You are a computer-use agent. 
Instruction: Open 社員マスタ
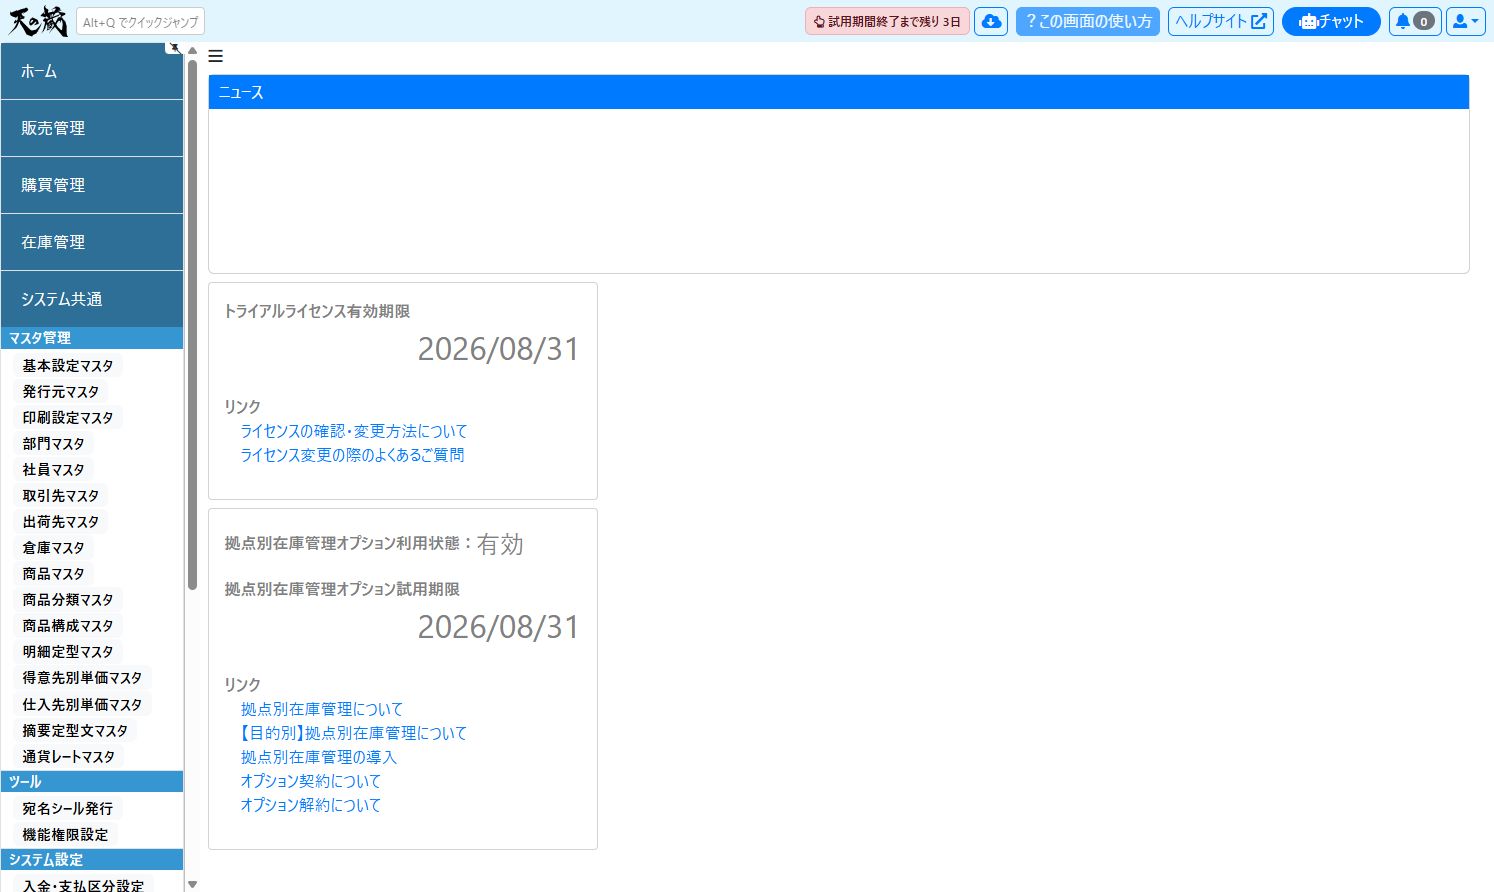[x=54, y=470]
